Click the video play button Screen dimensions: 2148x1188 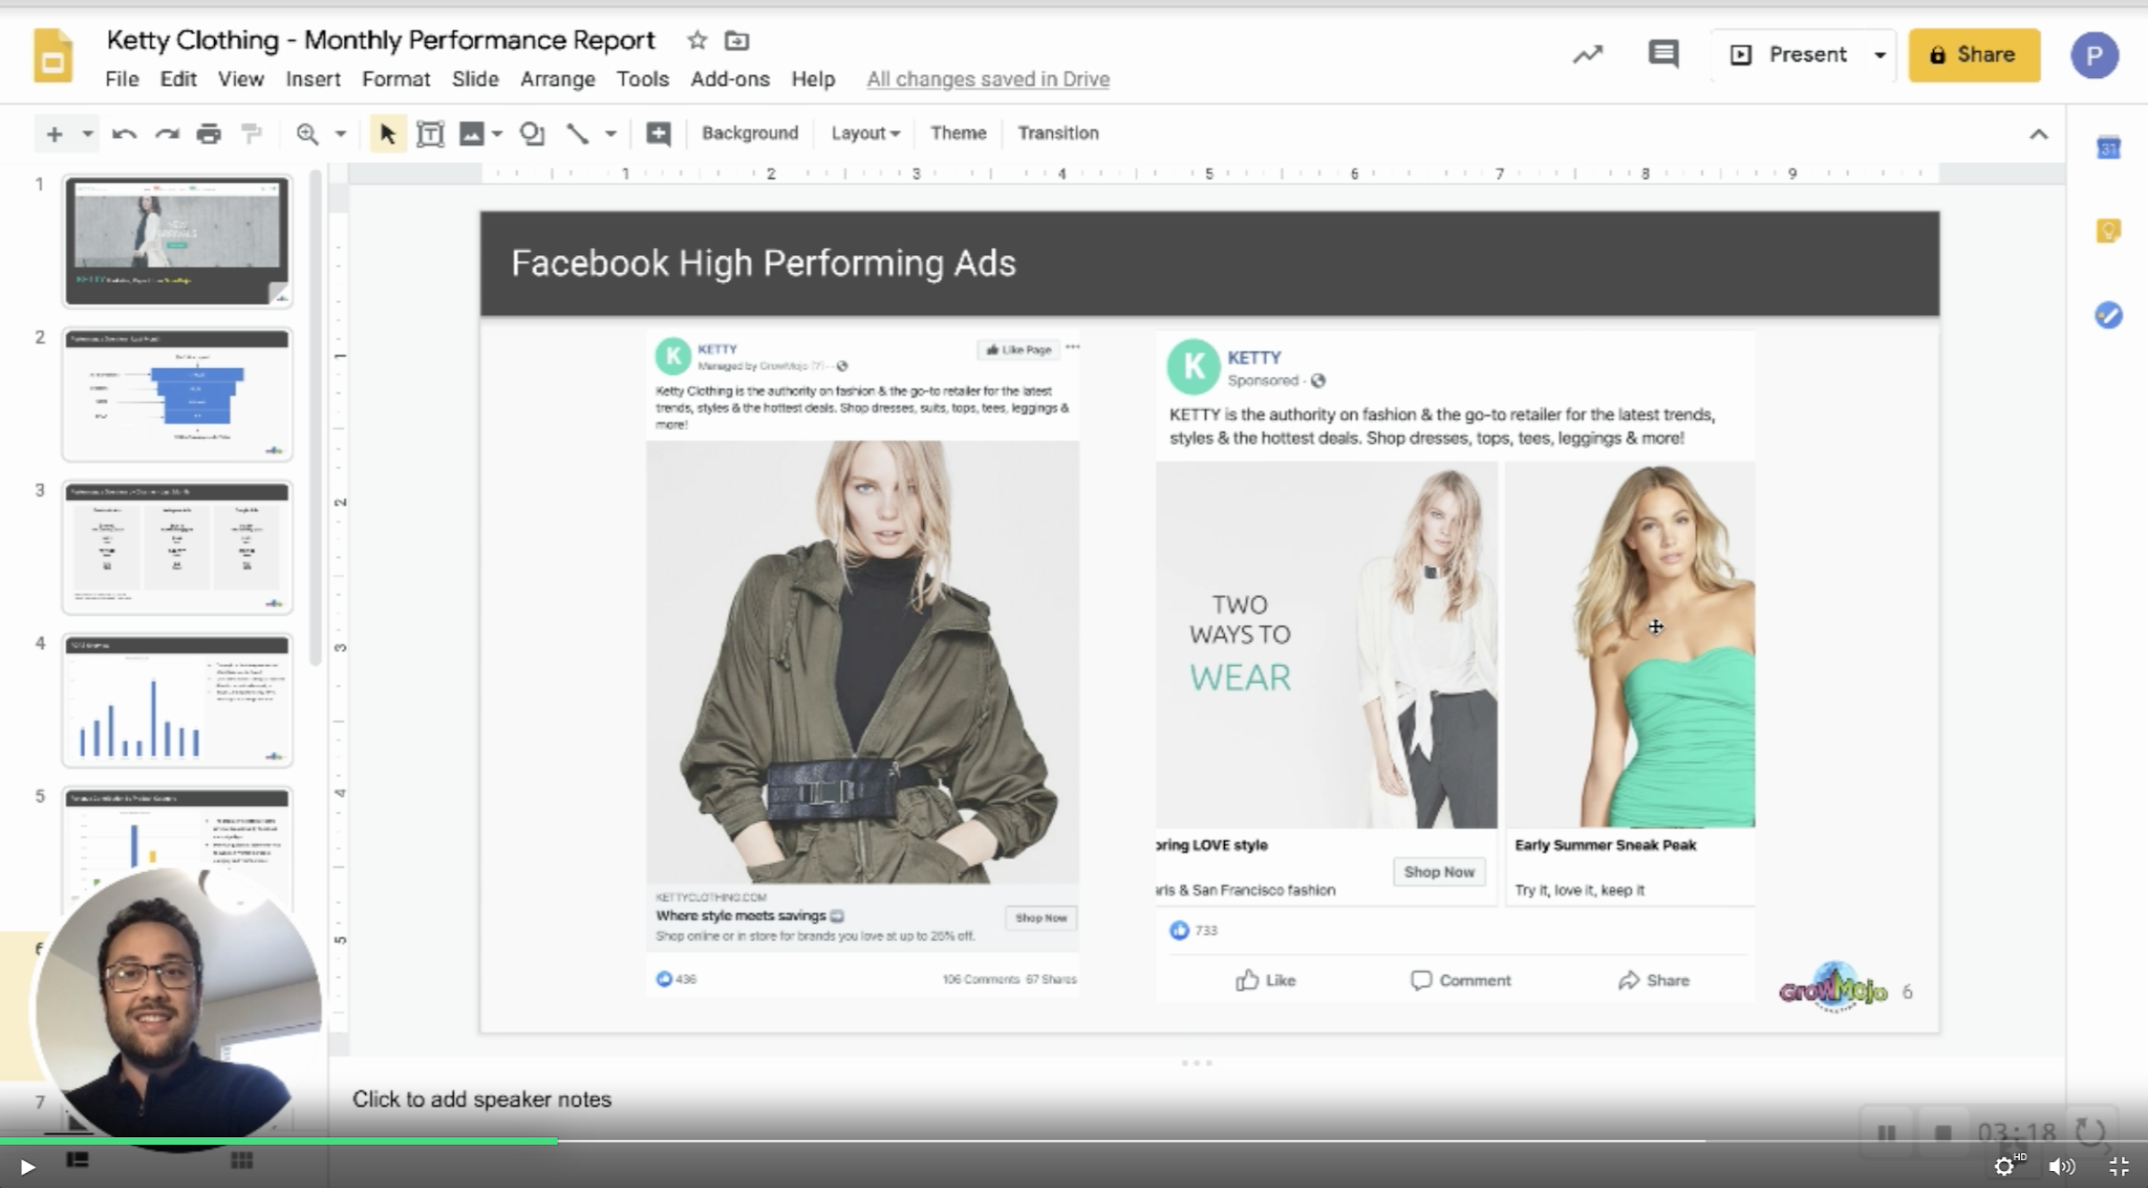(27, 1166)
